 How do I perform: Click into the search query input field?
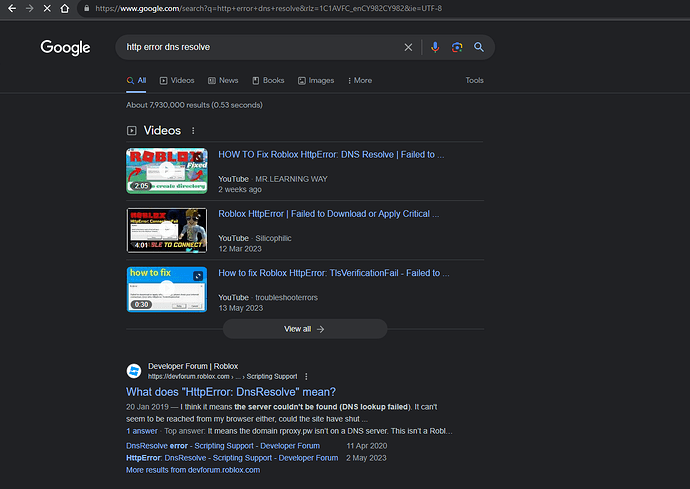coord(262,47)
